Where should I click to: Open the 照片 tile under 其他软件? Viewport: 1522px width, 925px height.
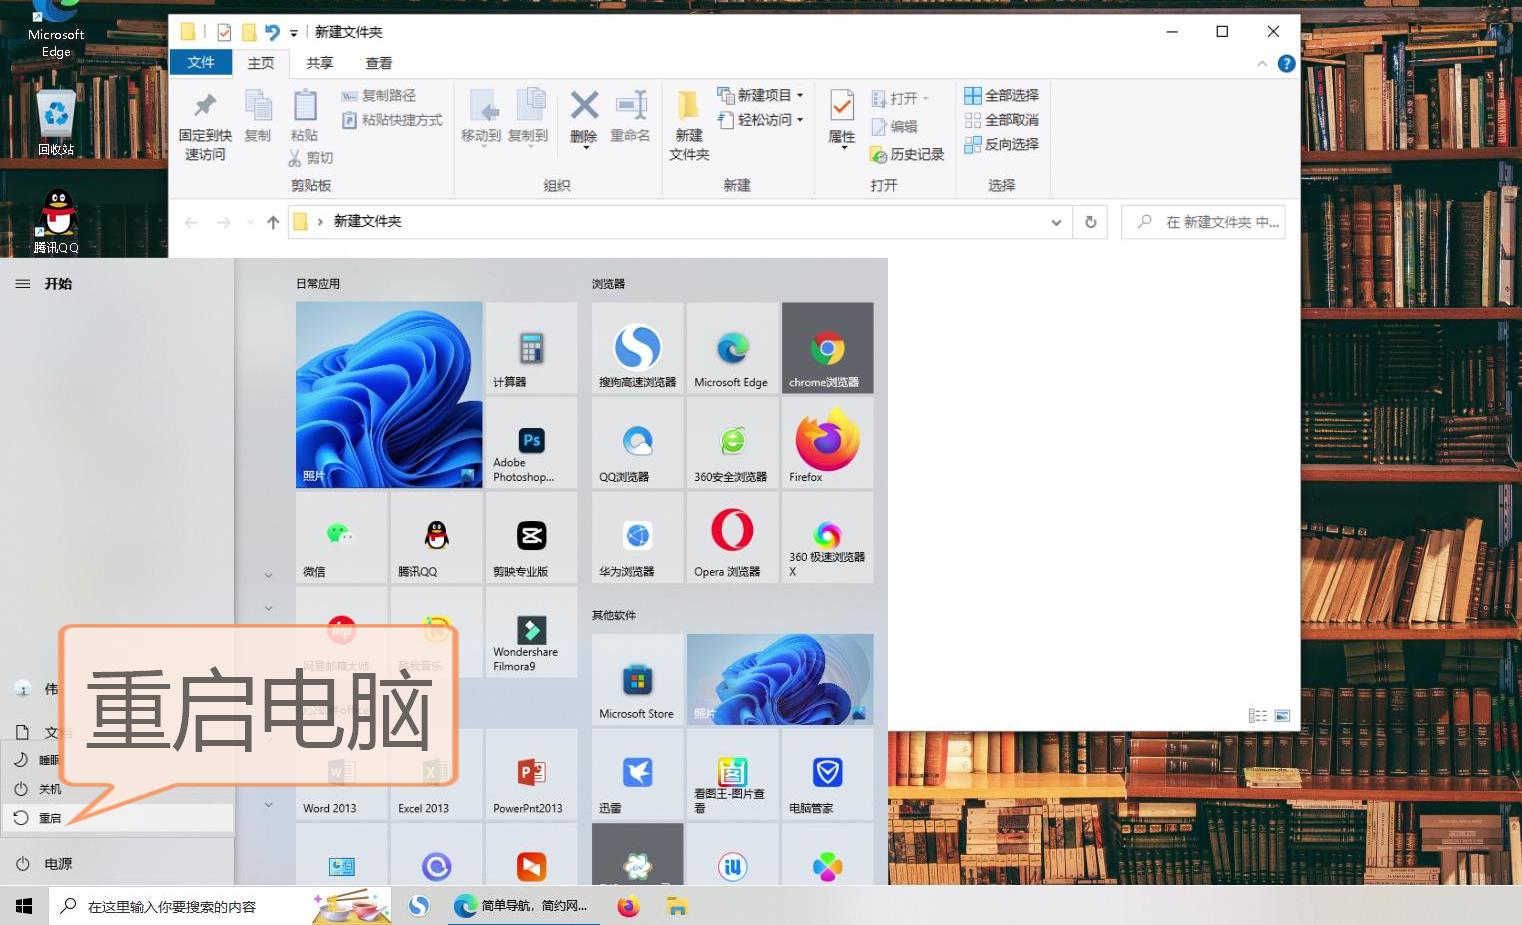(x=780, y=679)
